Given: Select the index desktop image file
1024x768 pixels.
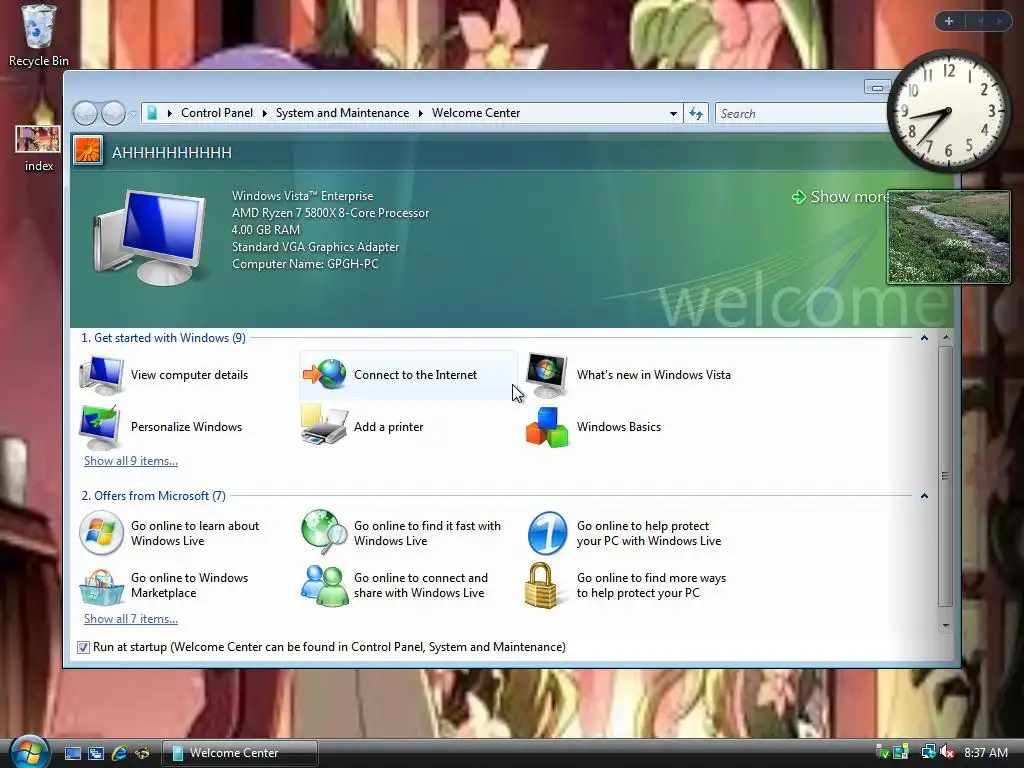Looking at the screenshot, I should coord(38,149).
